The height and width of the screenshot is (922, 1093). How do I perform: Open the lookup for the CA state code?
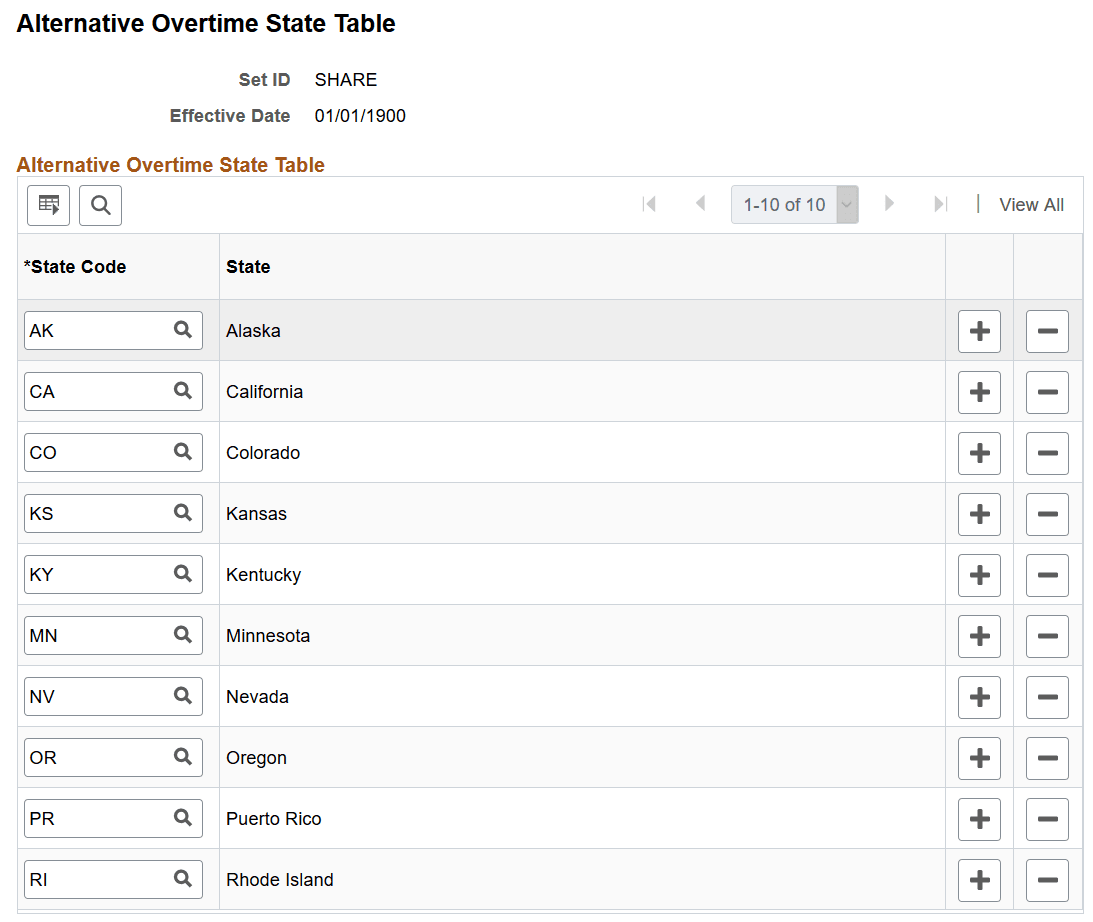[182, 391]
